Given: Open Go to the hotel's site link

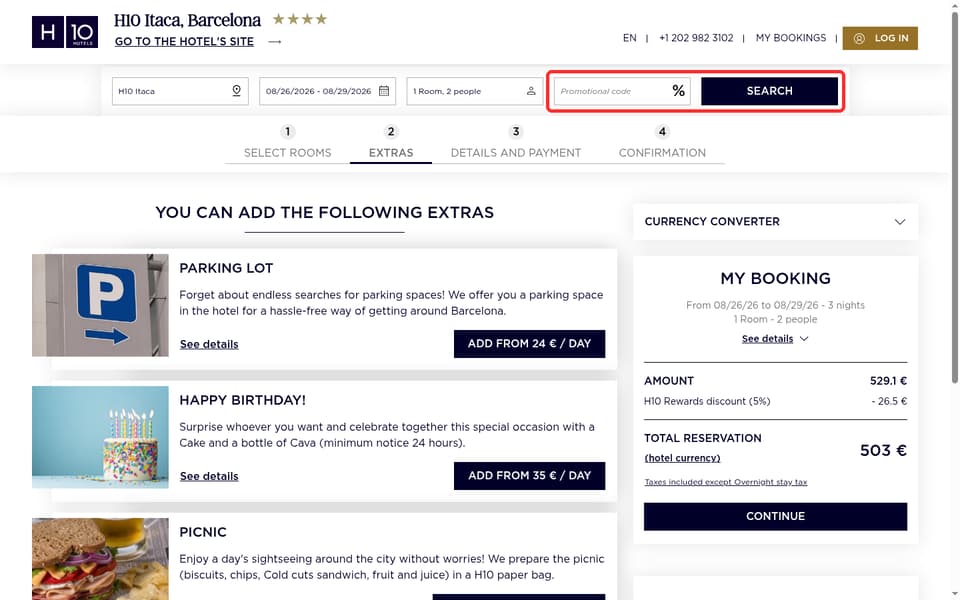Looking at the screenshot, I should tap(184, 42).
